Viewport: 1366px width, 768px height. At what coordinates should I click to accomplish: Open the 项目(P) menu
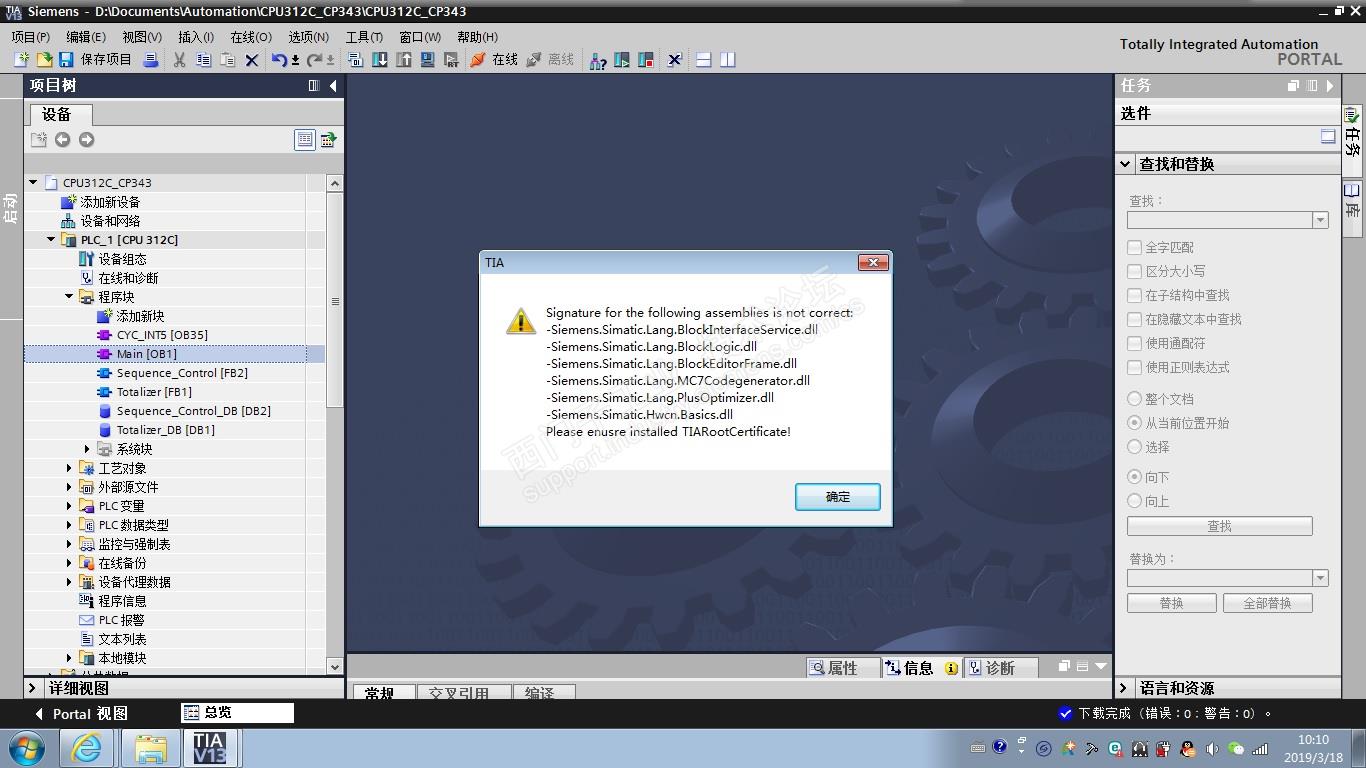point(31,37)
